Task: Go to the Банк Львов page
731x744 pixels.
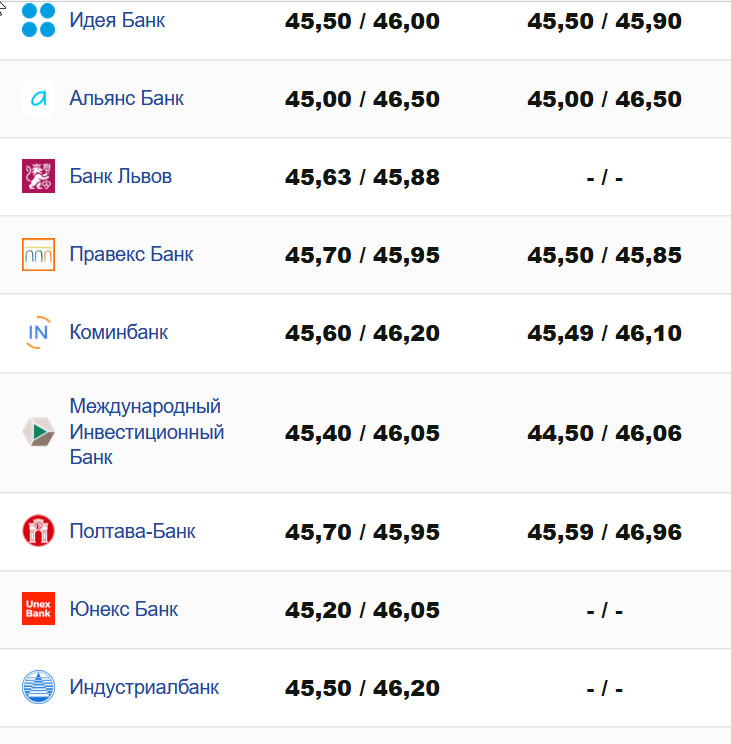Action: (x=120, y=176)
